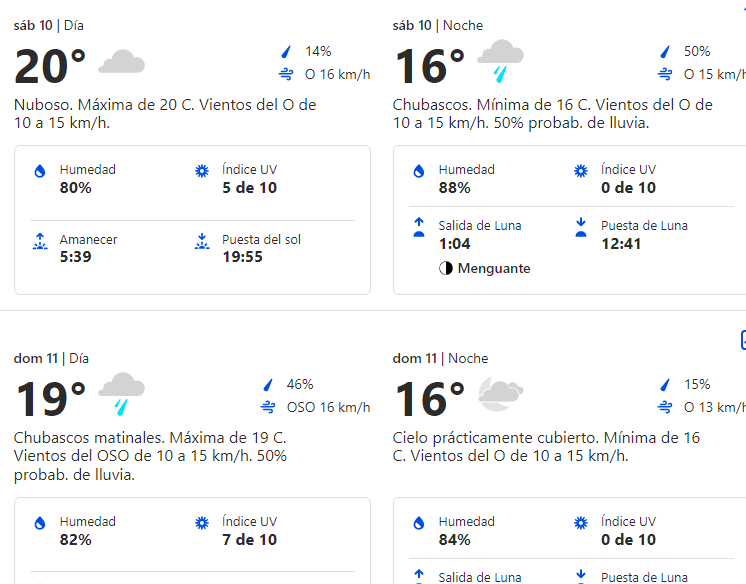This screenshot has width=746, height=584.
Task: Click the moon-and-cloud icon for dom 11 Noche
Action: (x=500, y=394)
